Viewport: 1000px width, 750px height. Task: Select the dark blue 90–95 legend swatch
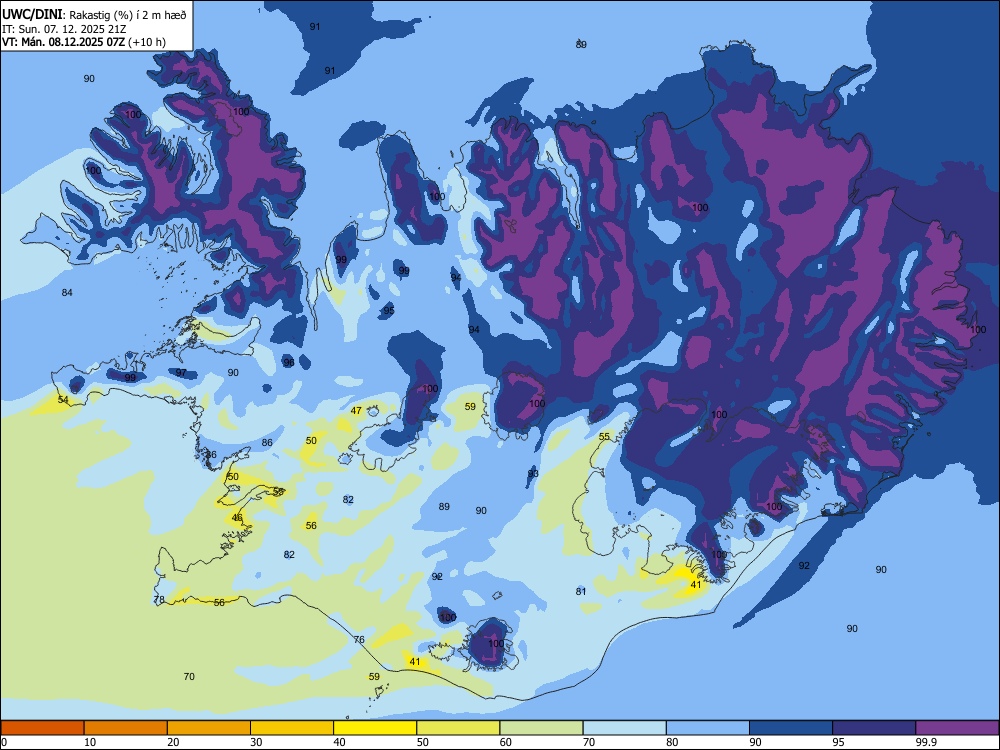tap(791, 728)
